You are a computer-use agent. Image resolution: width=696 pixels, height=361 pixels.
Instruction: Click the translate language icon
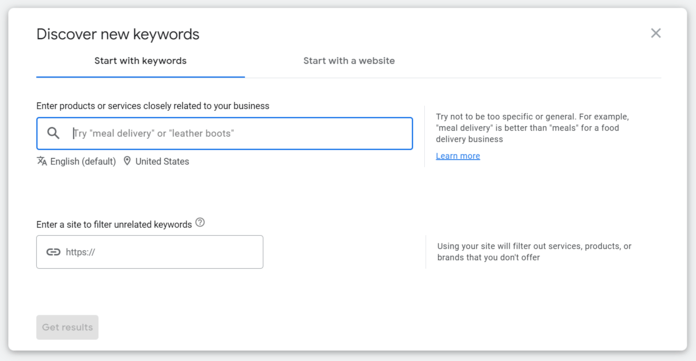[x=42, y=161]
